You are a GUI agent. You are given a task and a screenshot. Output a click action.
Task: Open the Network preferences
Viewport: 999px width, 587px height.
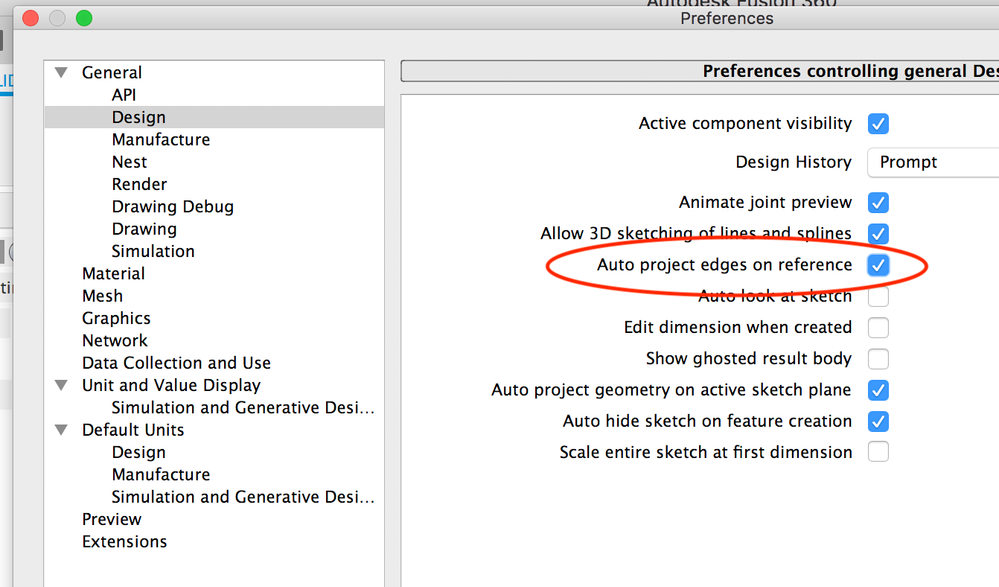(x=115, y=340)
